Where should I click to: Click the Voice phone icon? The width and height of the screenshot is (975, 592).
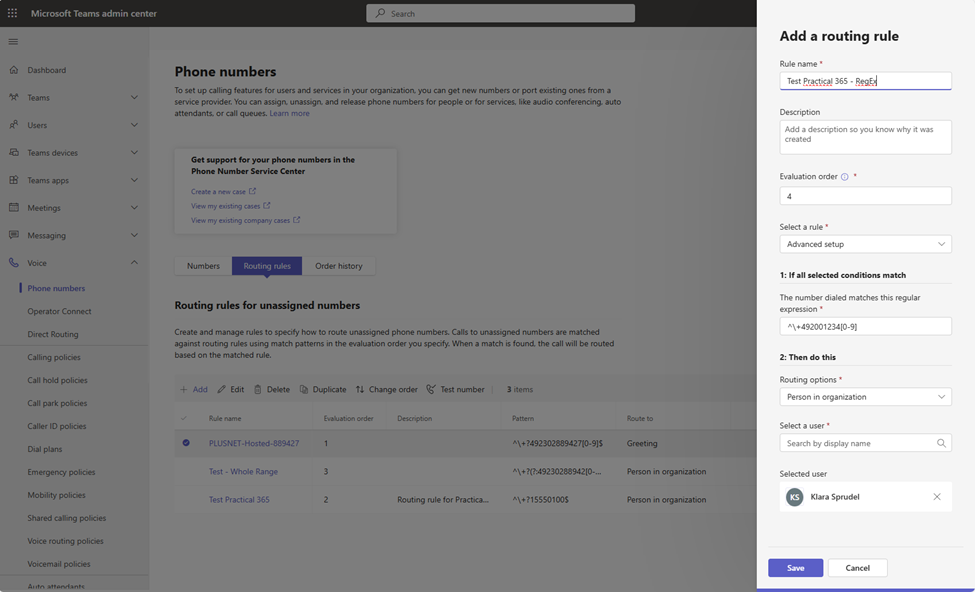point(14,263)
